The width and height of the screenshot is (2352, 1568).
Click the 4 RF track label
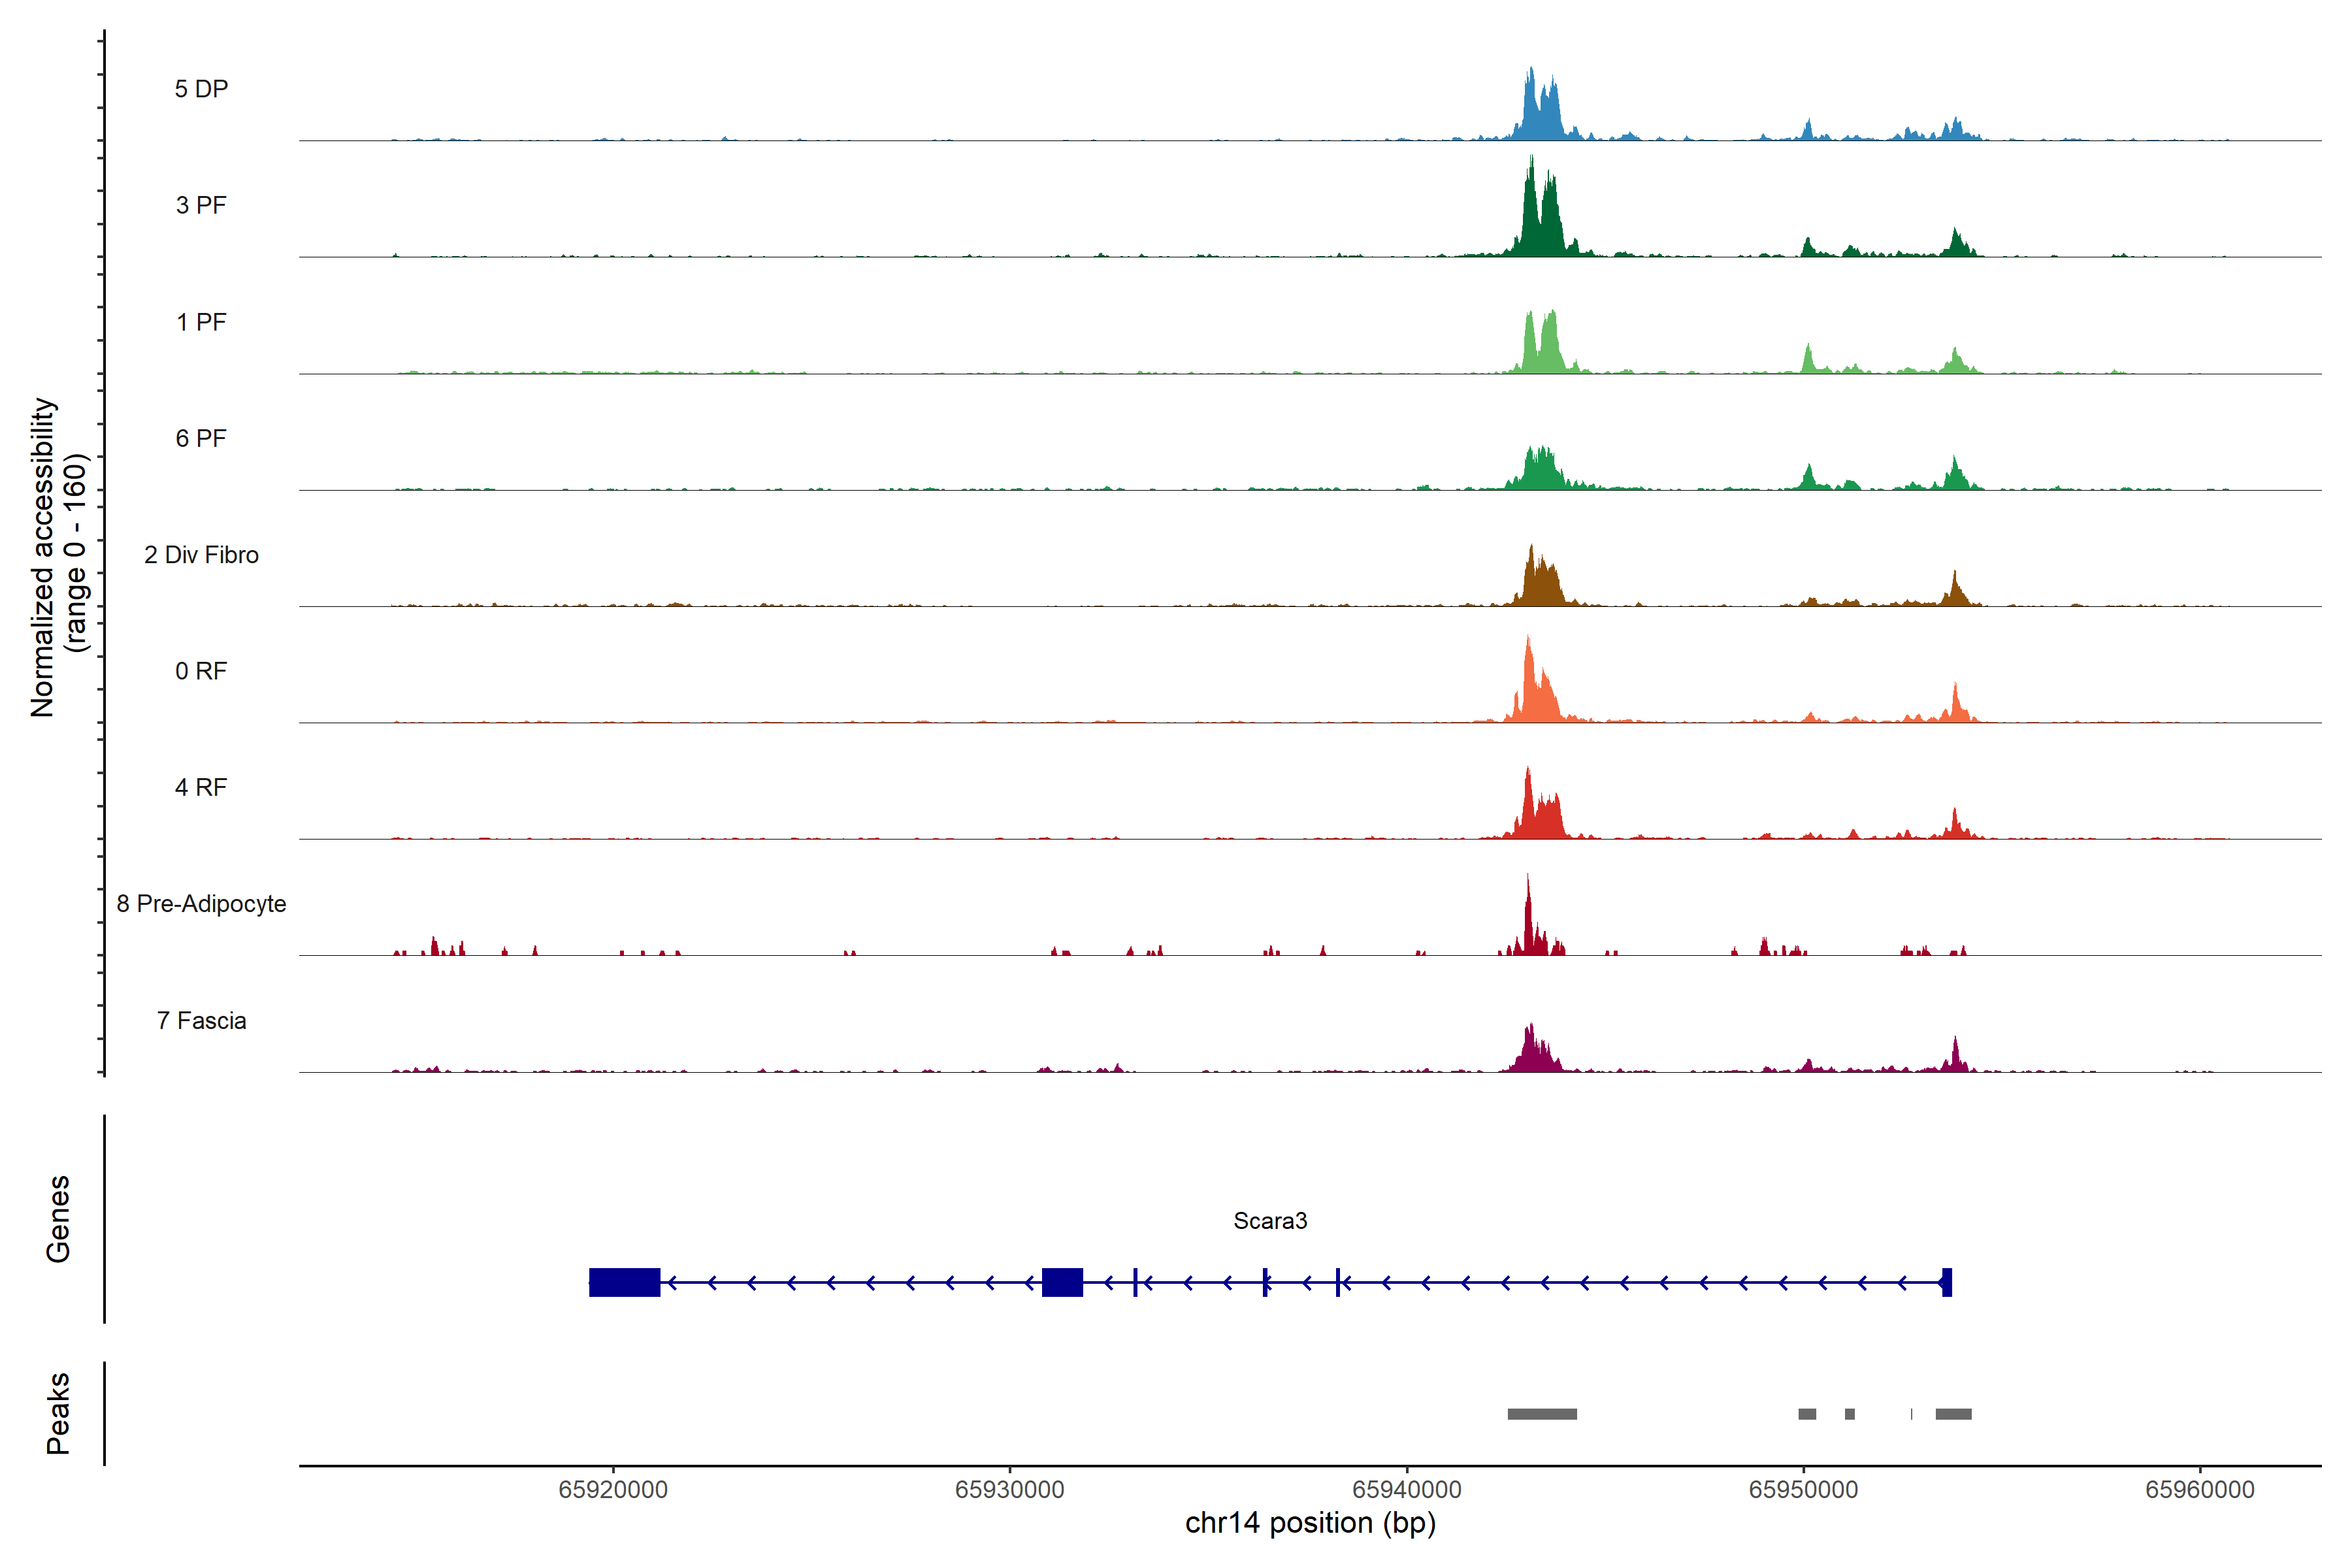[201, 787]
